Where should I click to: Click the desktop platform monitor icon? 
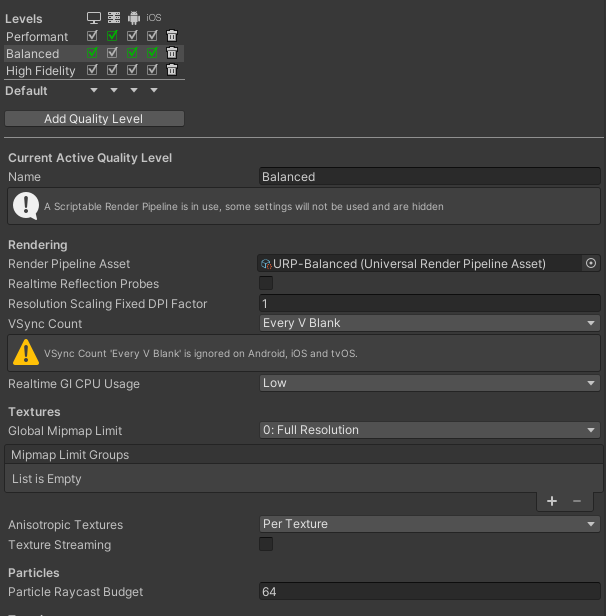(x=93, y=18)
